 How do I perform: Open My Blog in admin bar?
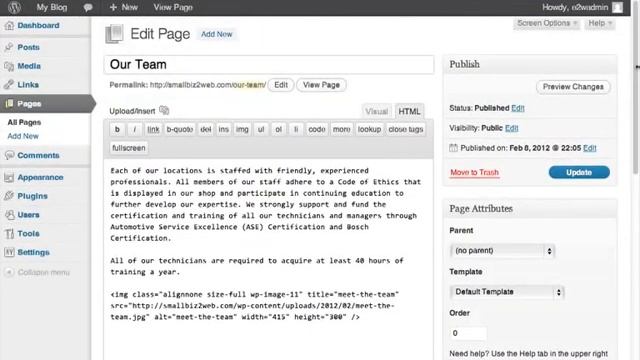coord(52,7)
